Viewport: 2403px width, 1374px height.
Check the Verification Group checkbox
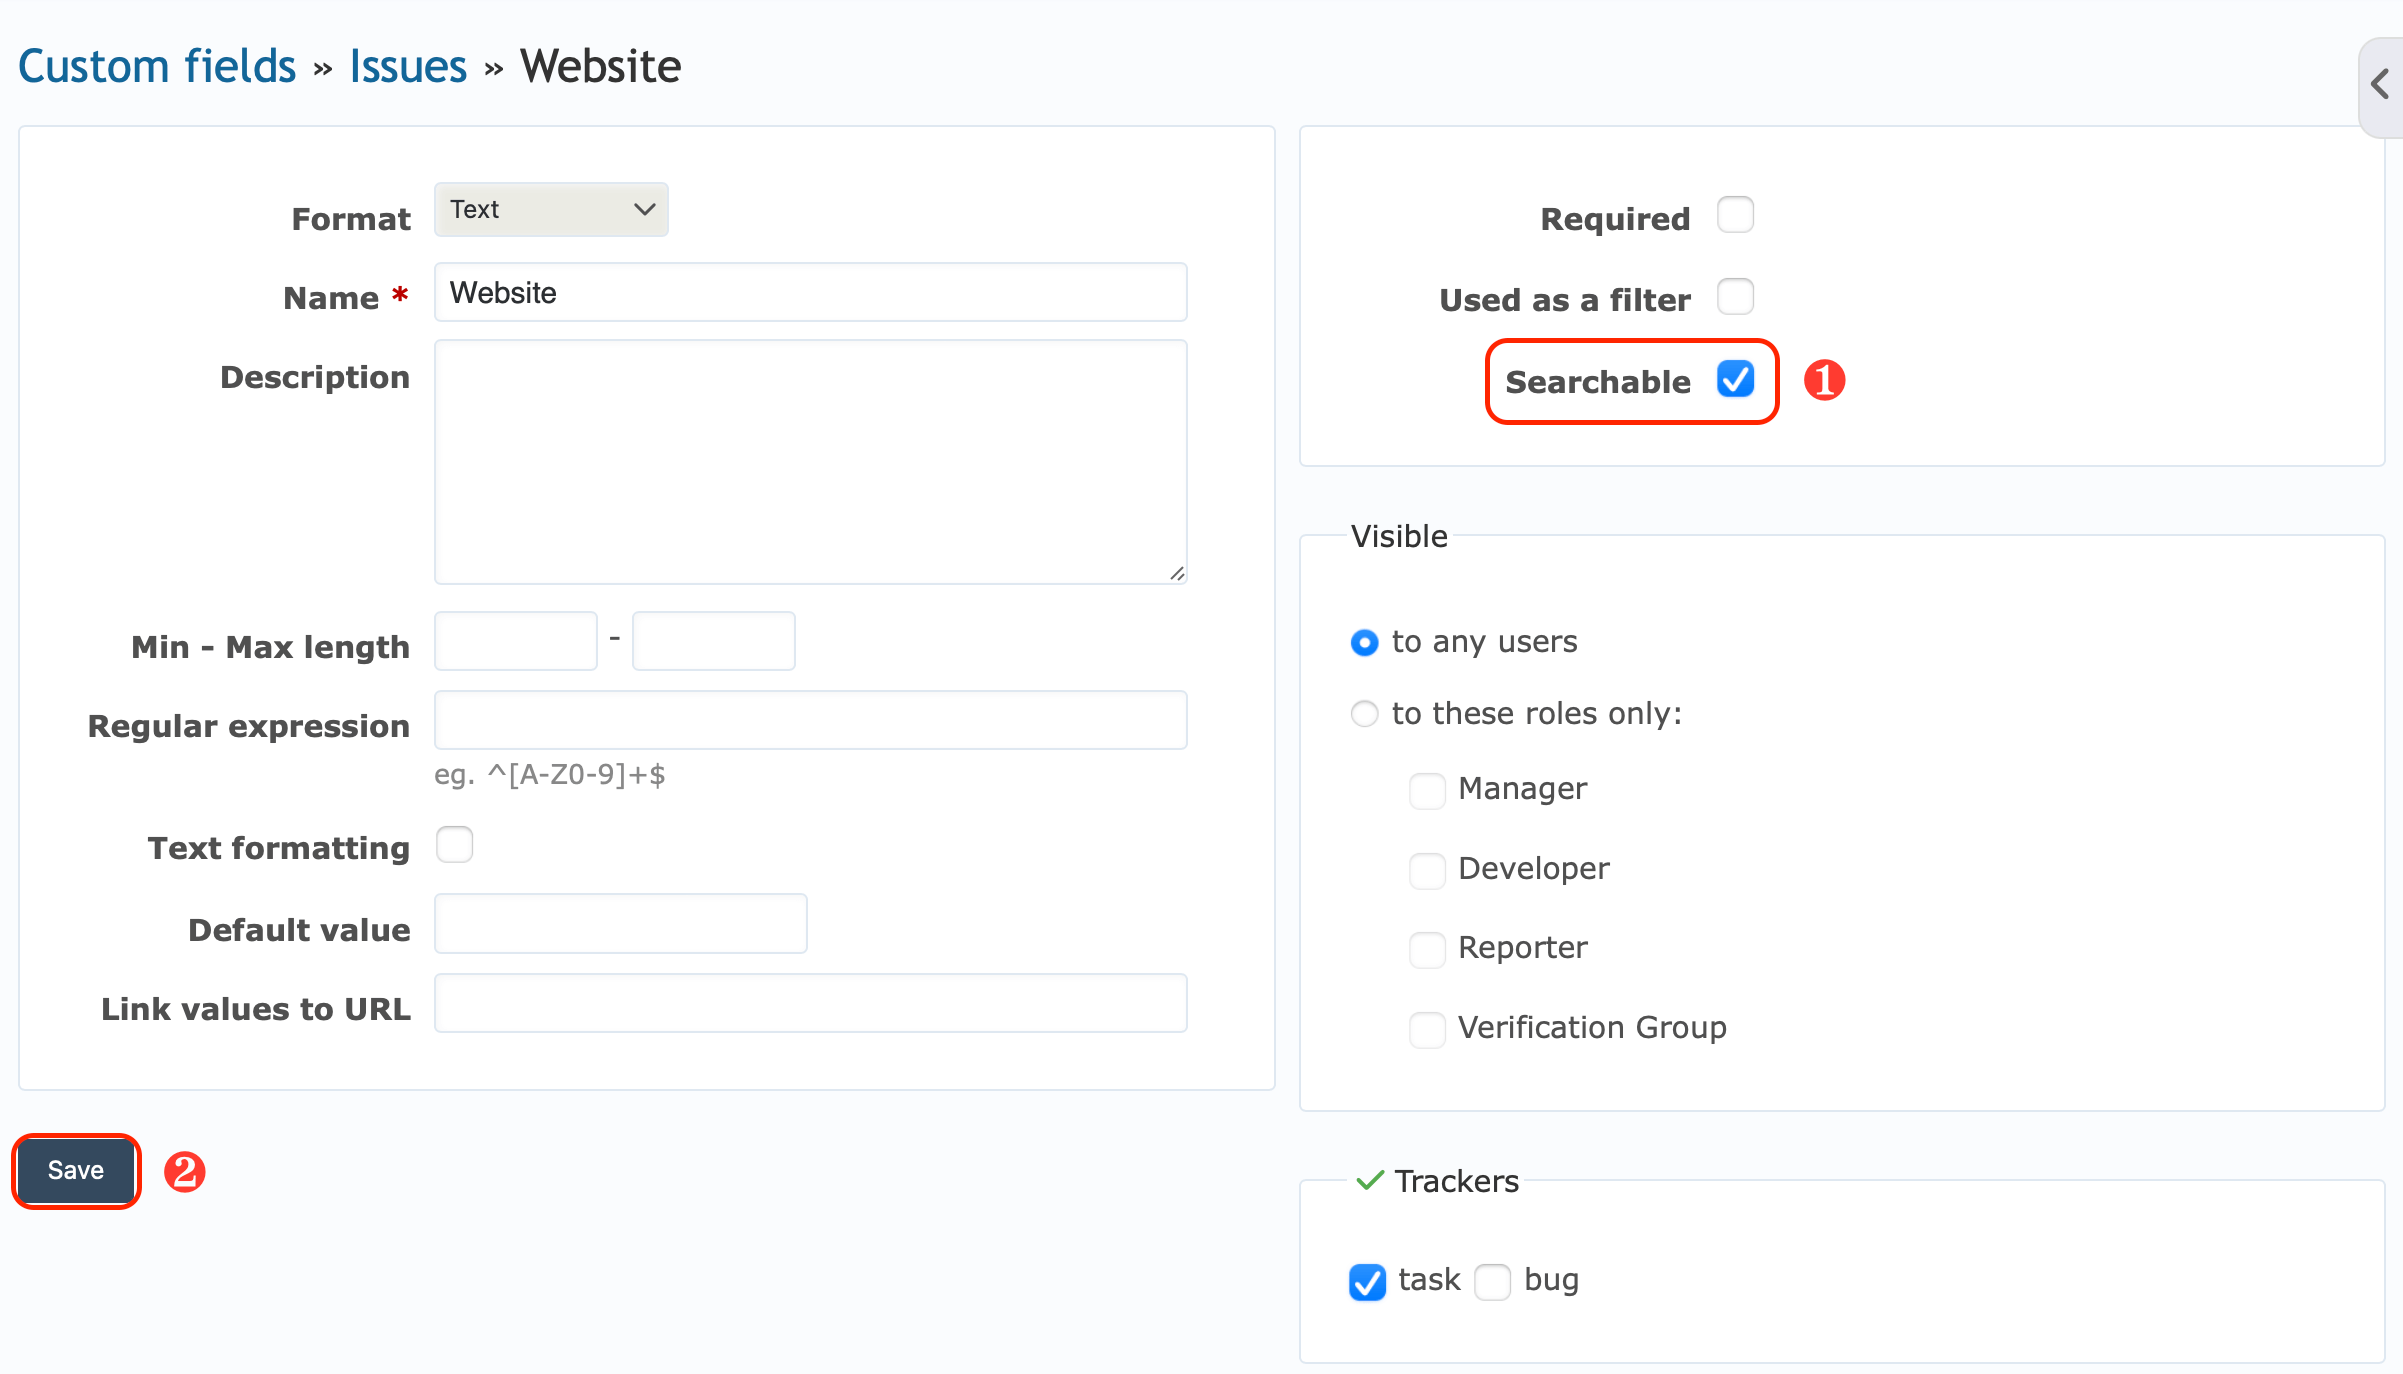click(x=1427, y=1029)
